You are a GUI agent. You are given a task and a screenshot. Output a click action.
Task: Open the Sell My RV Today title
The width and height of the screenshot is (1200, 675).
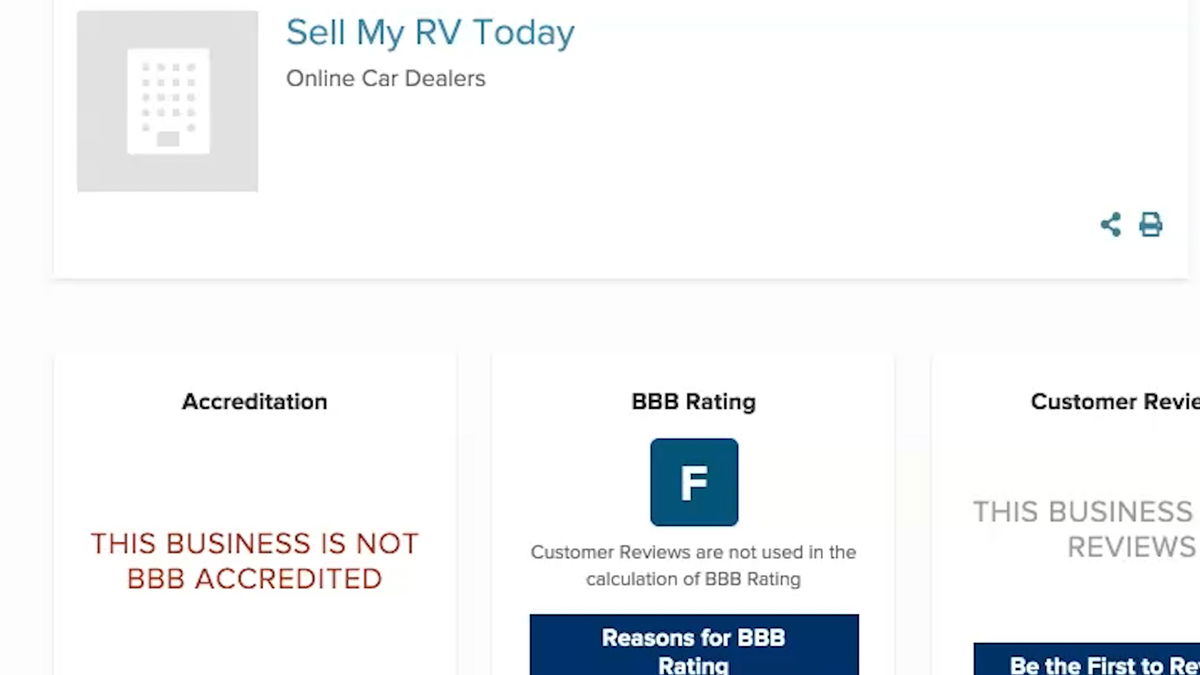[x=430, y=33]
